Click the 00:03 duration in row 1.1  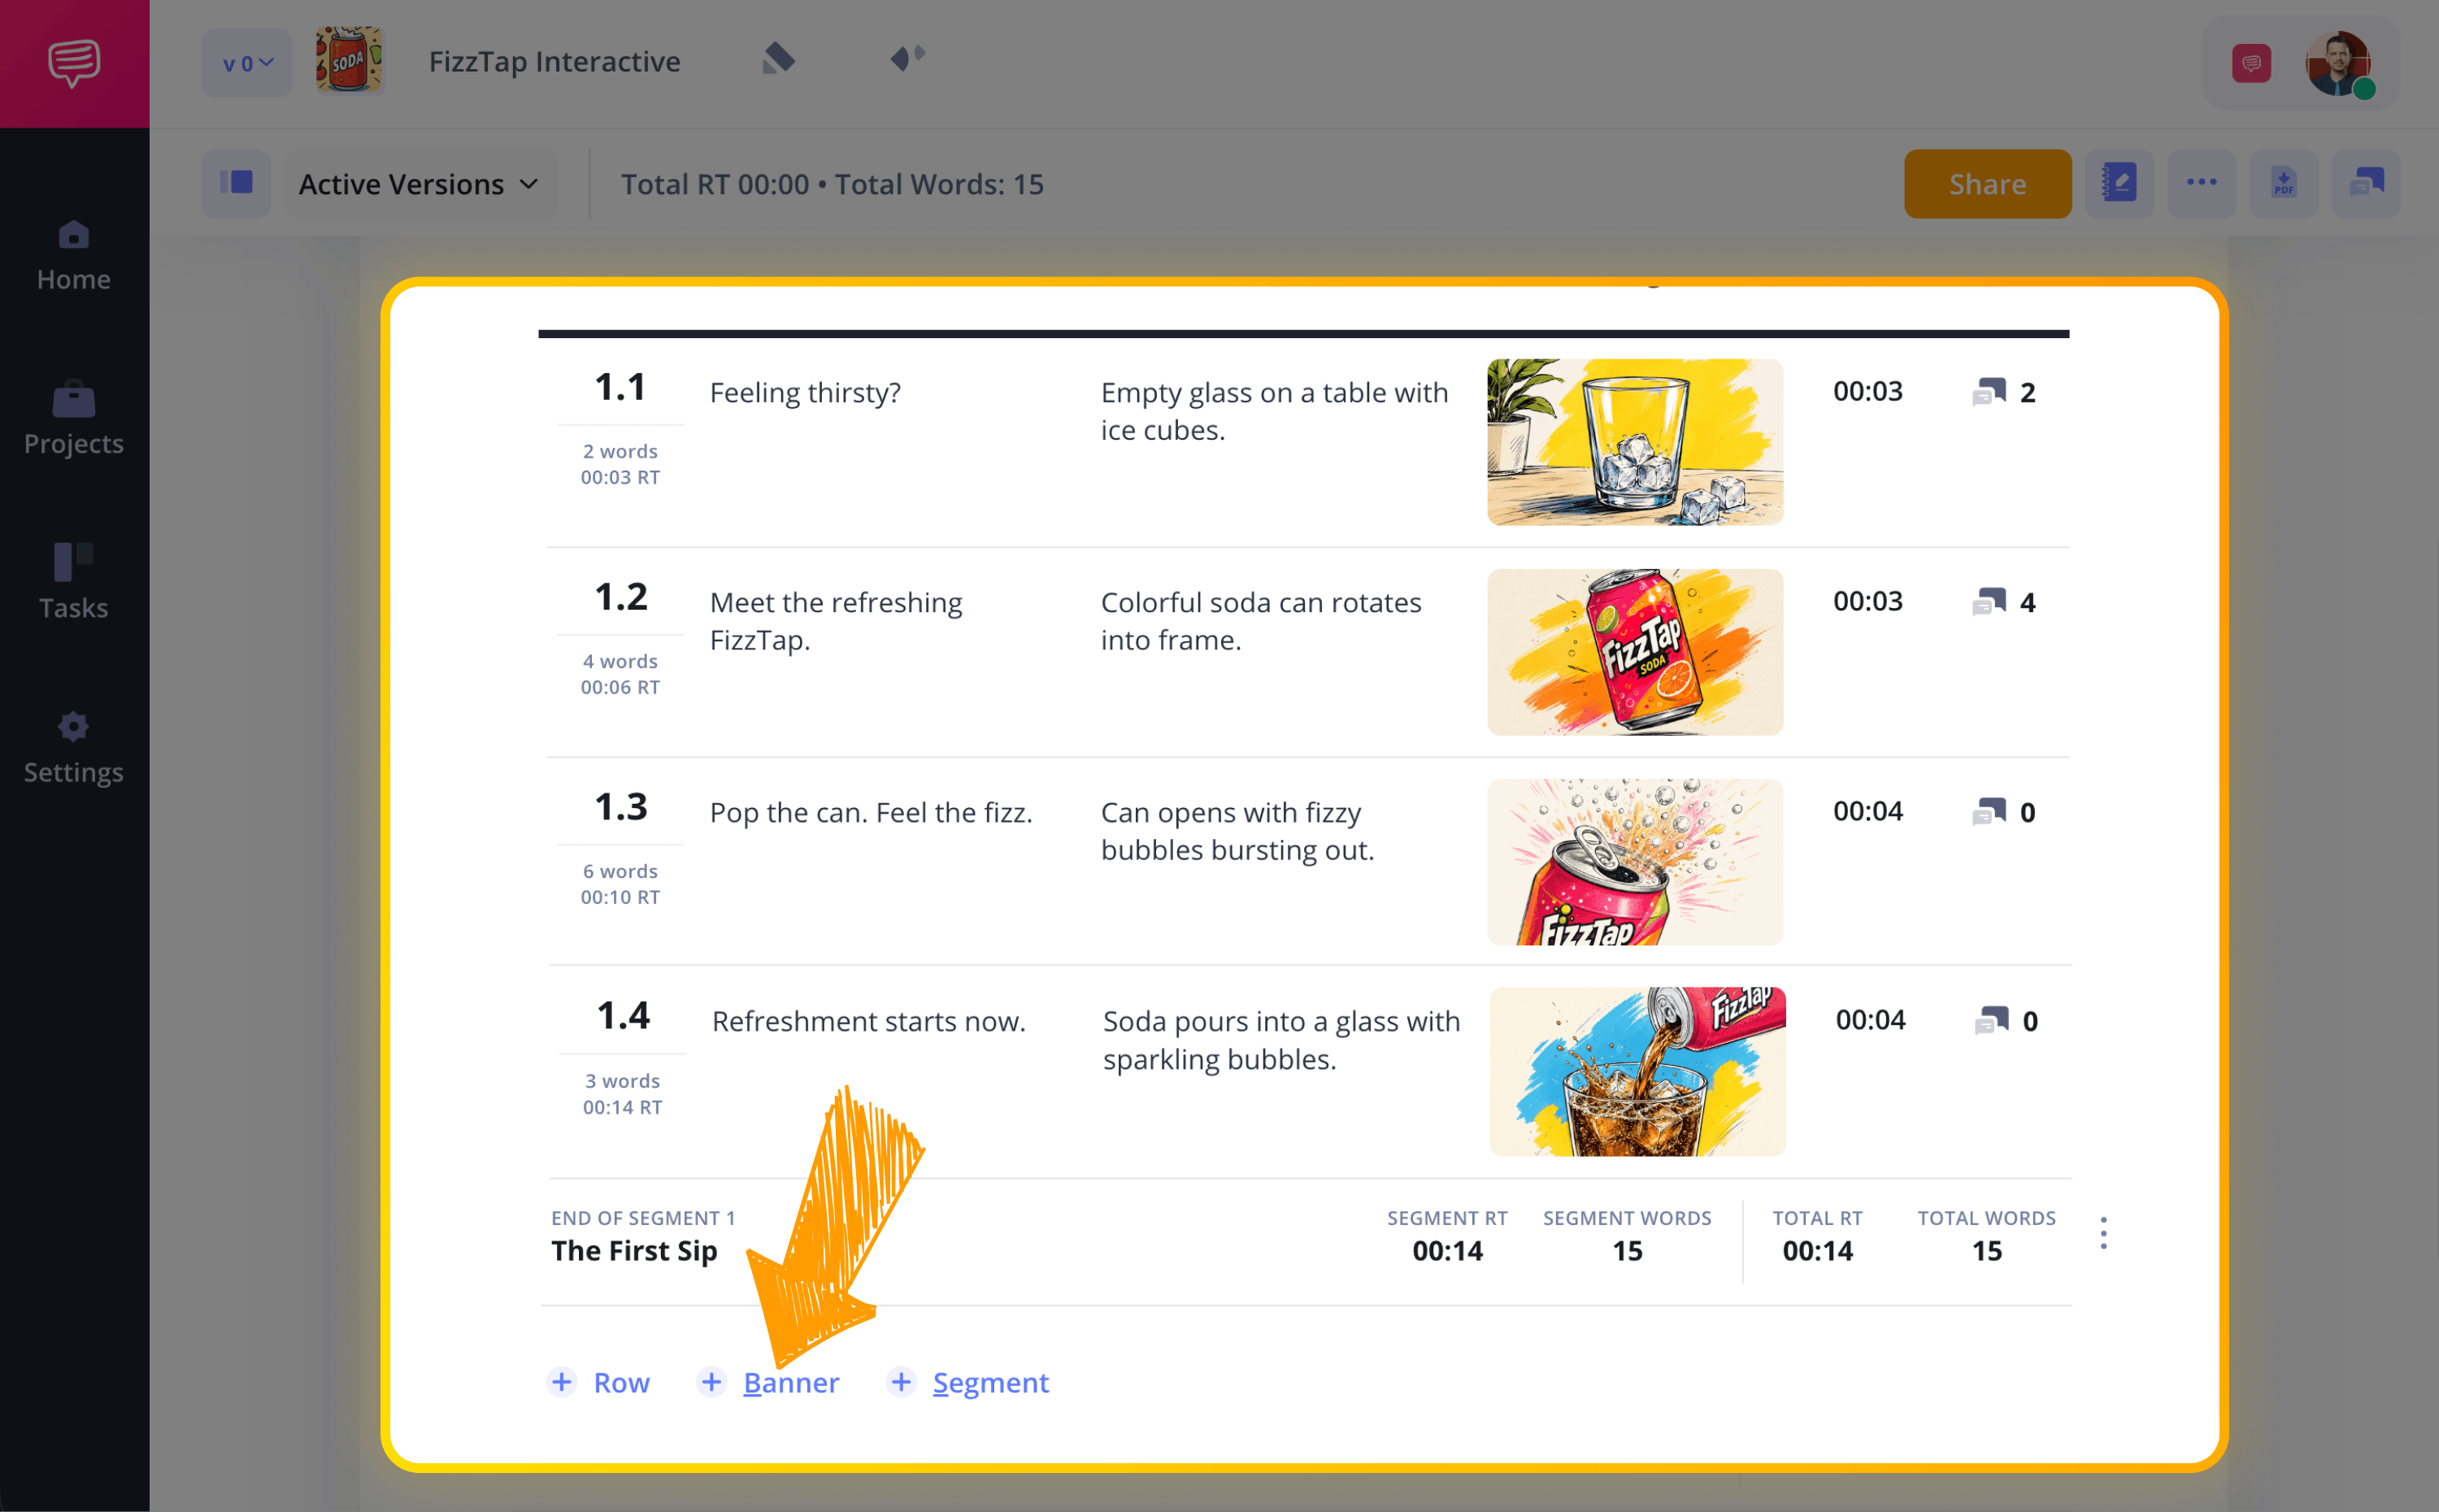[x=1867, y=391]
